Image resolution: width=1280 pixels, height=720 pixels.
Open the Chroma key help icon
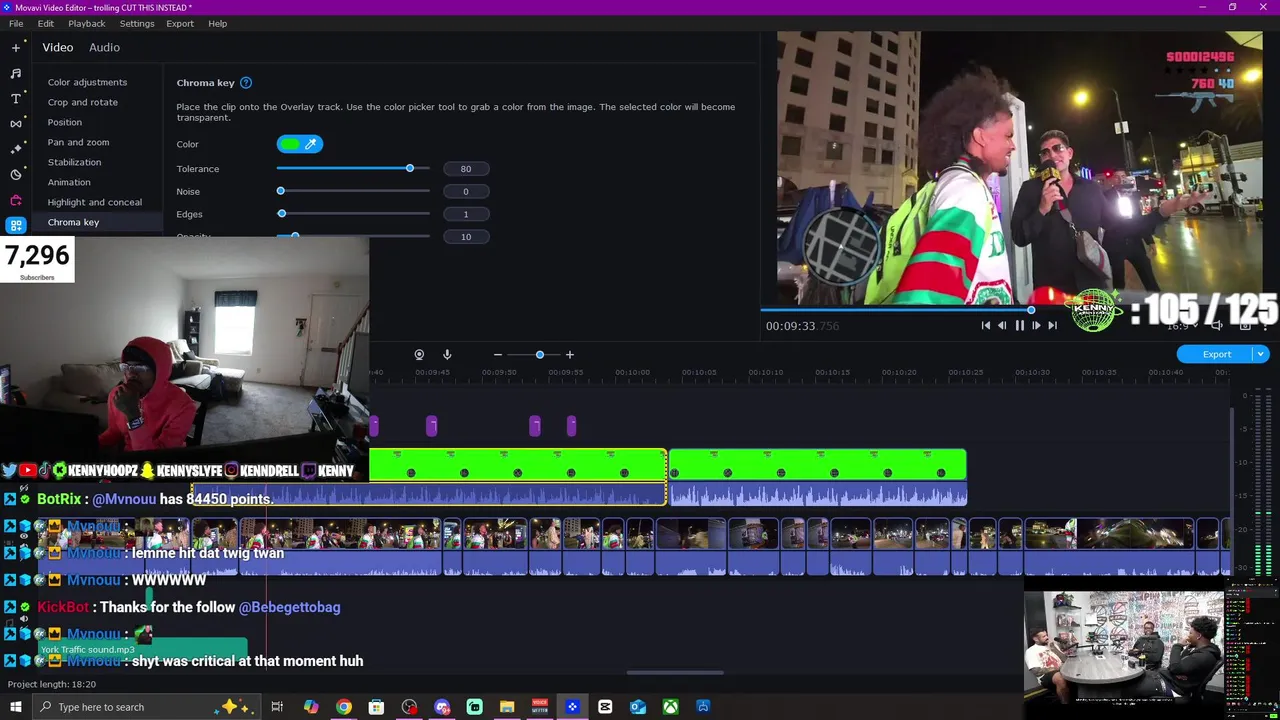246,83
